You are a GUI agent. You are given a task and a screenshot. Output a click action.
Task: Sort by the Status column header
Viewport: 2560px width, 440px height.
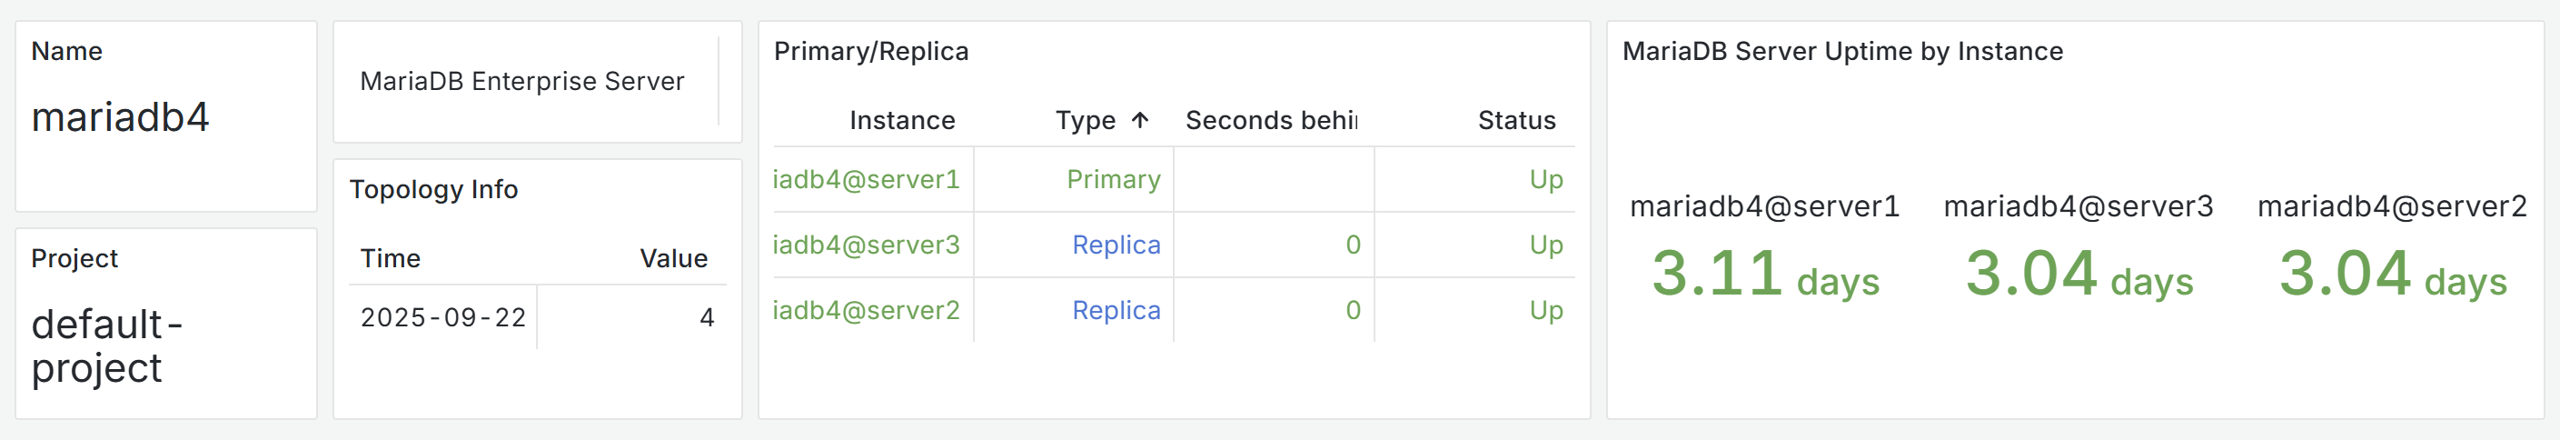click(1516, 121)
